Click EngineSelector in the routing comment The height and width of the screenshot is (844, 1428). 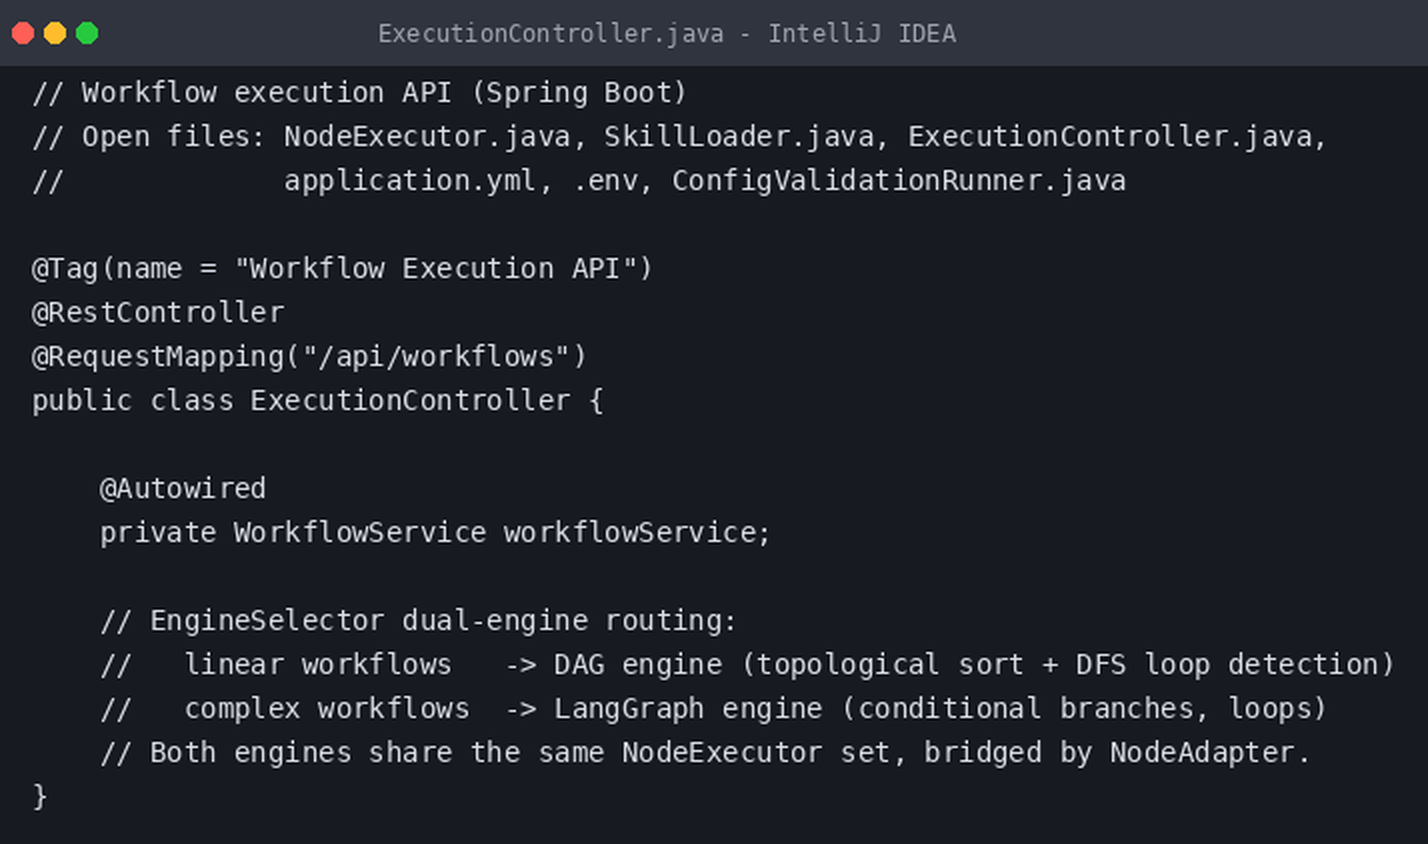pyautogui.click(x=267, y=620)
